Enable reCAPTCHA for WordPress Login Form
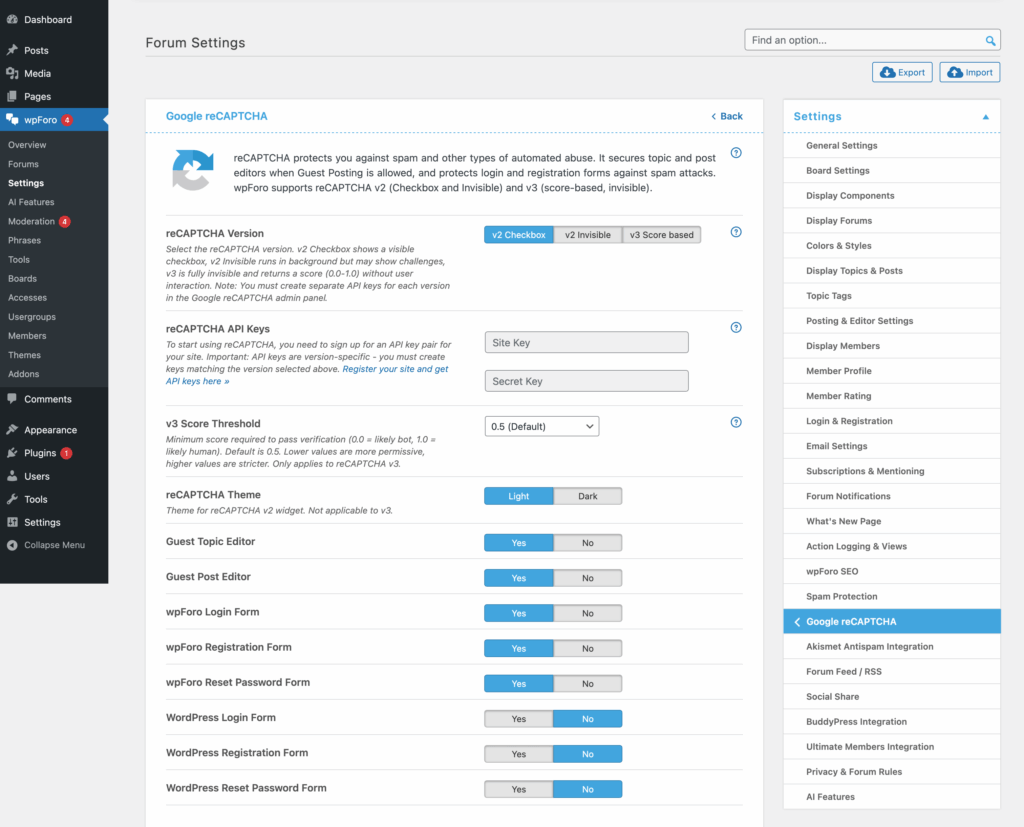Screen dimensions: 1024x827 coord(518,719)
